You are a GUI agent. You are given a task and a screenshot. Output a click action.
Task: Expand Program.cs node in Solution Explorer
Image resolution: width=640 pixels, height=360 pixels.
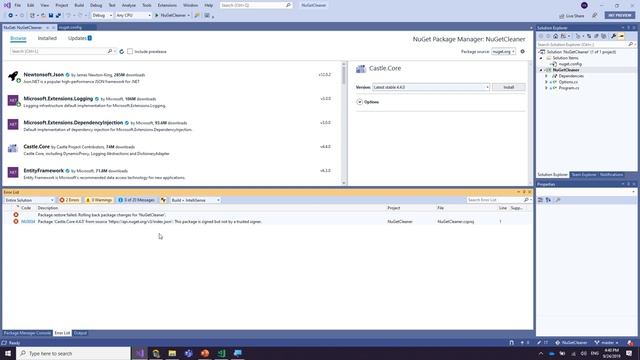point(546,88)
